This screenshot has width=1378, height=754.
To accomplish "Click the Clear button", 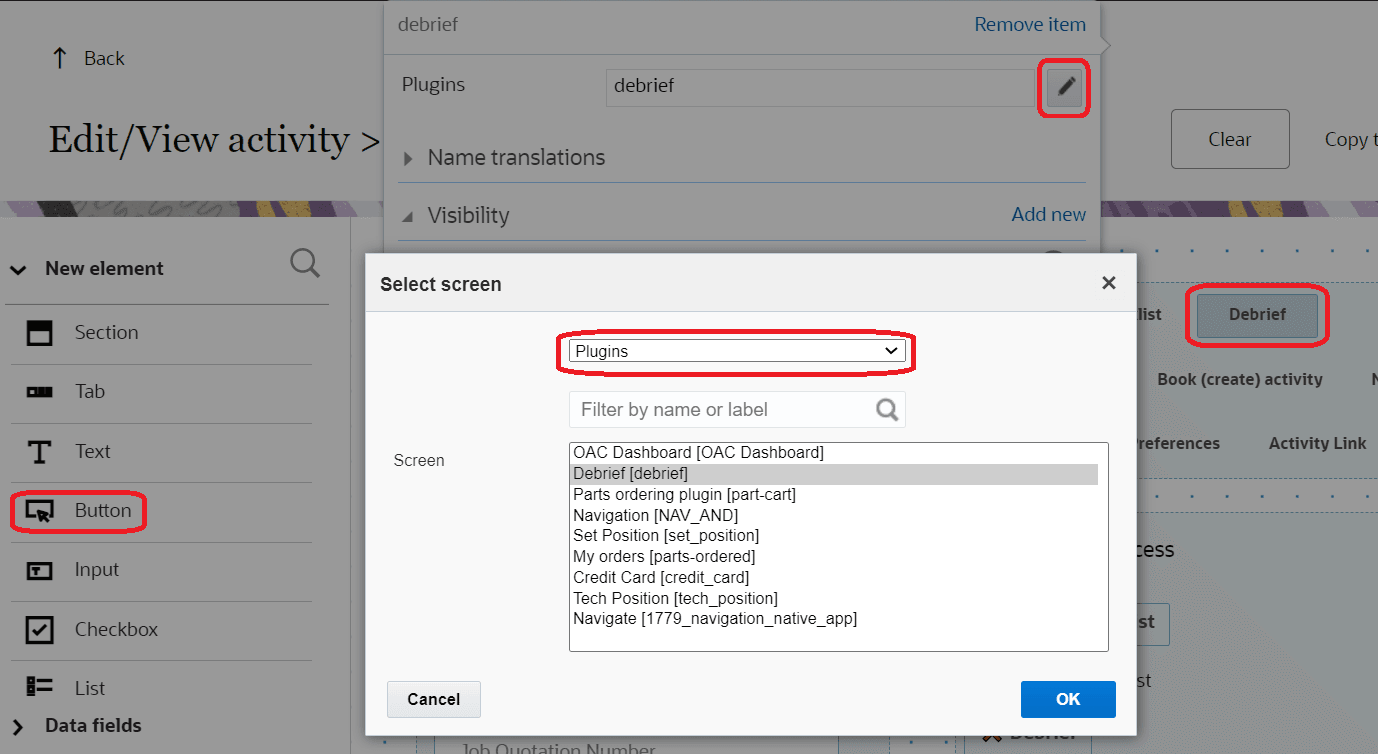I will [x=1230, y=139].
